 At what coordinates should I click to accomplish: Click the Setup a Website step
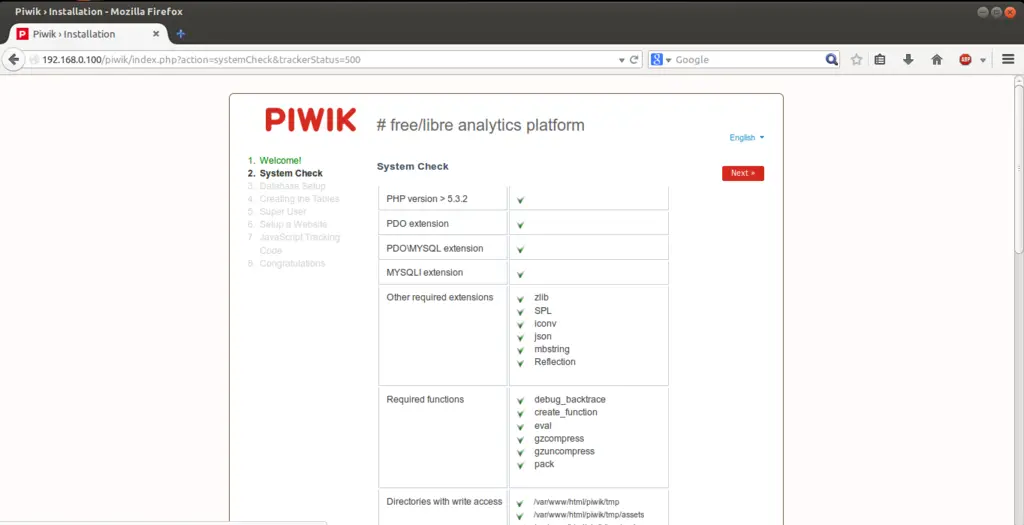293,225
